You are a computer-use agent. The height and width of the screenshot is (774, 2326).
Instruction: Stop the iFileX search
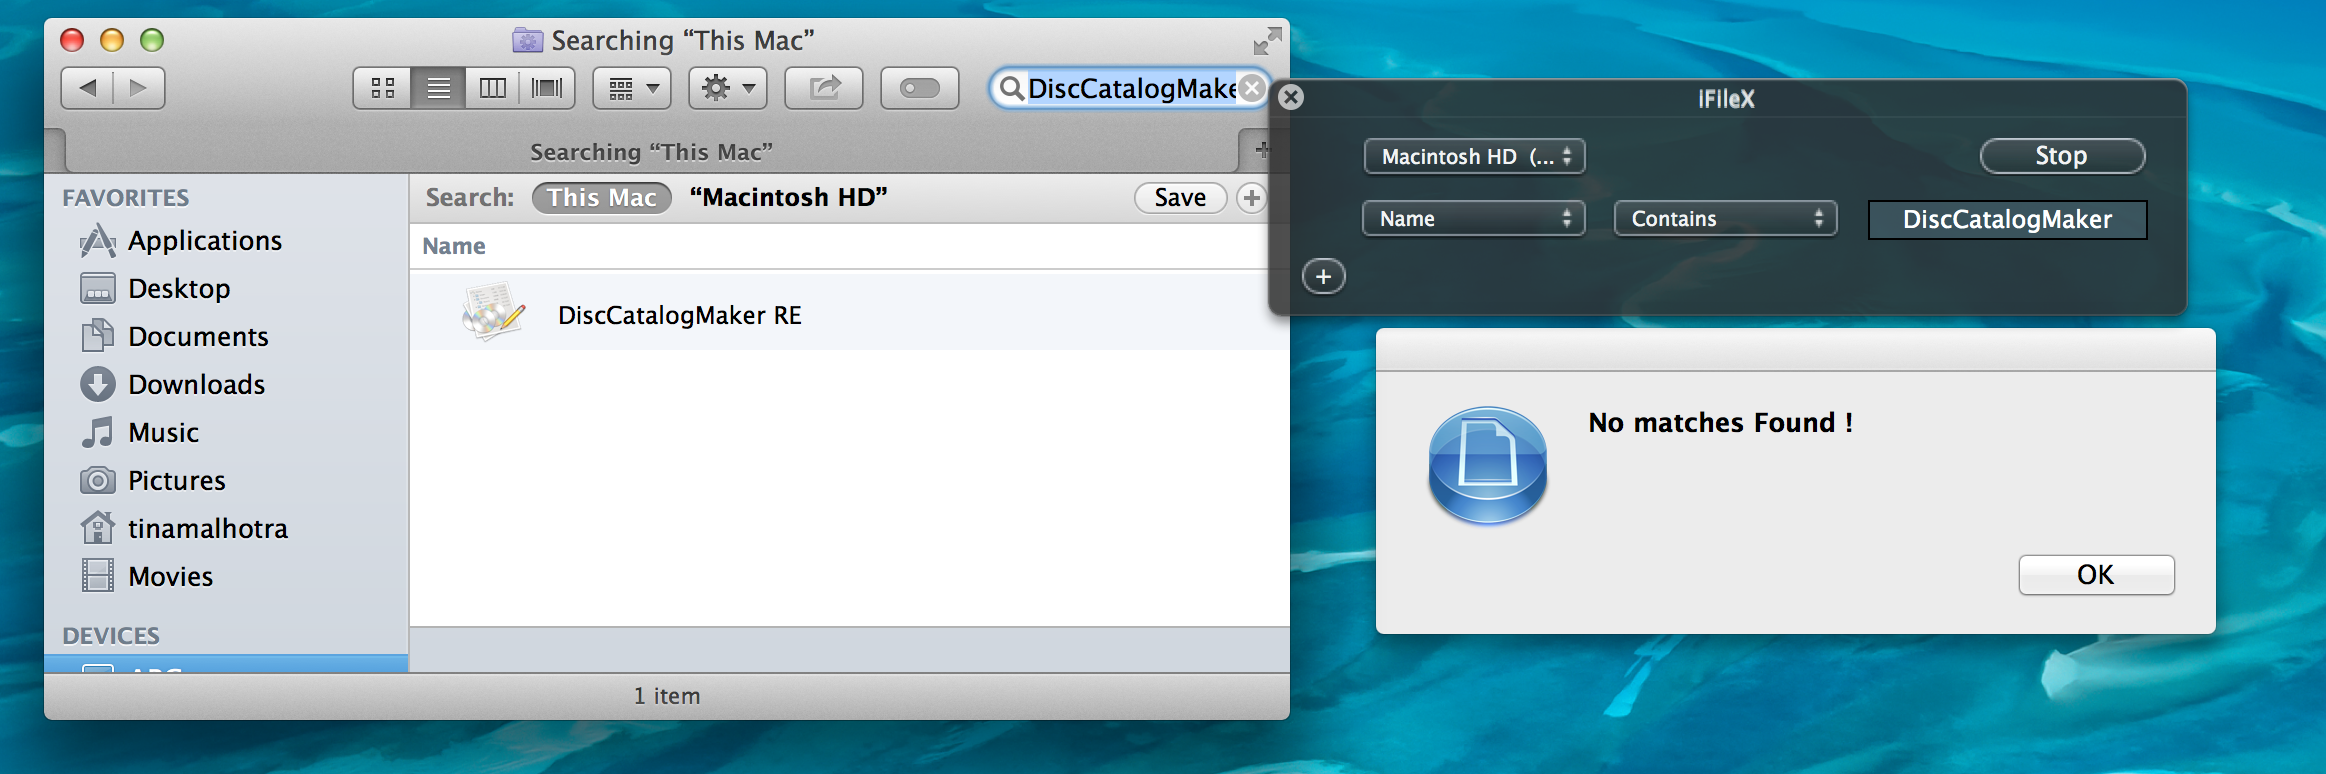(2062, 156)
